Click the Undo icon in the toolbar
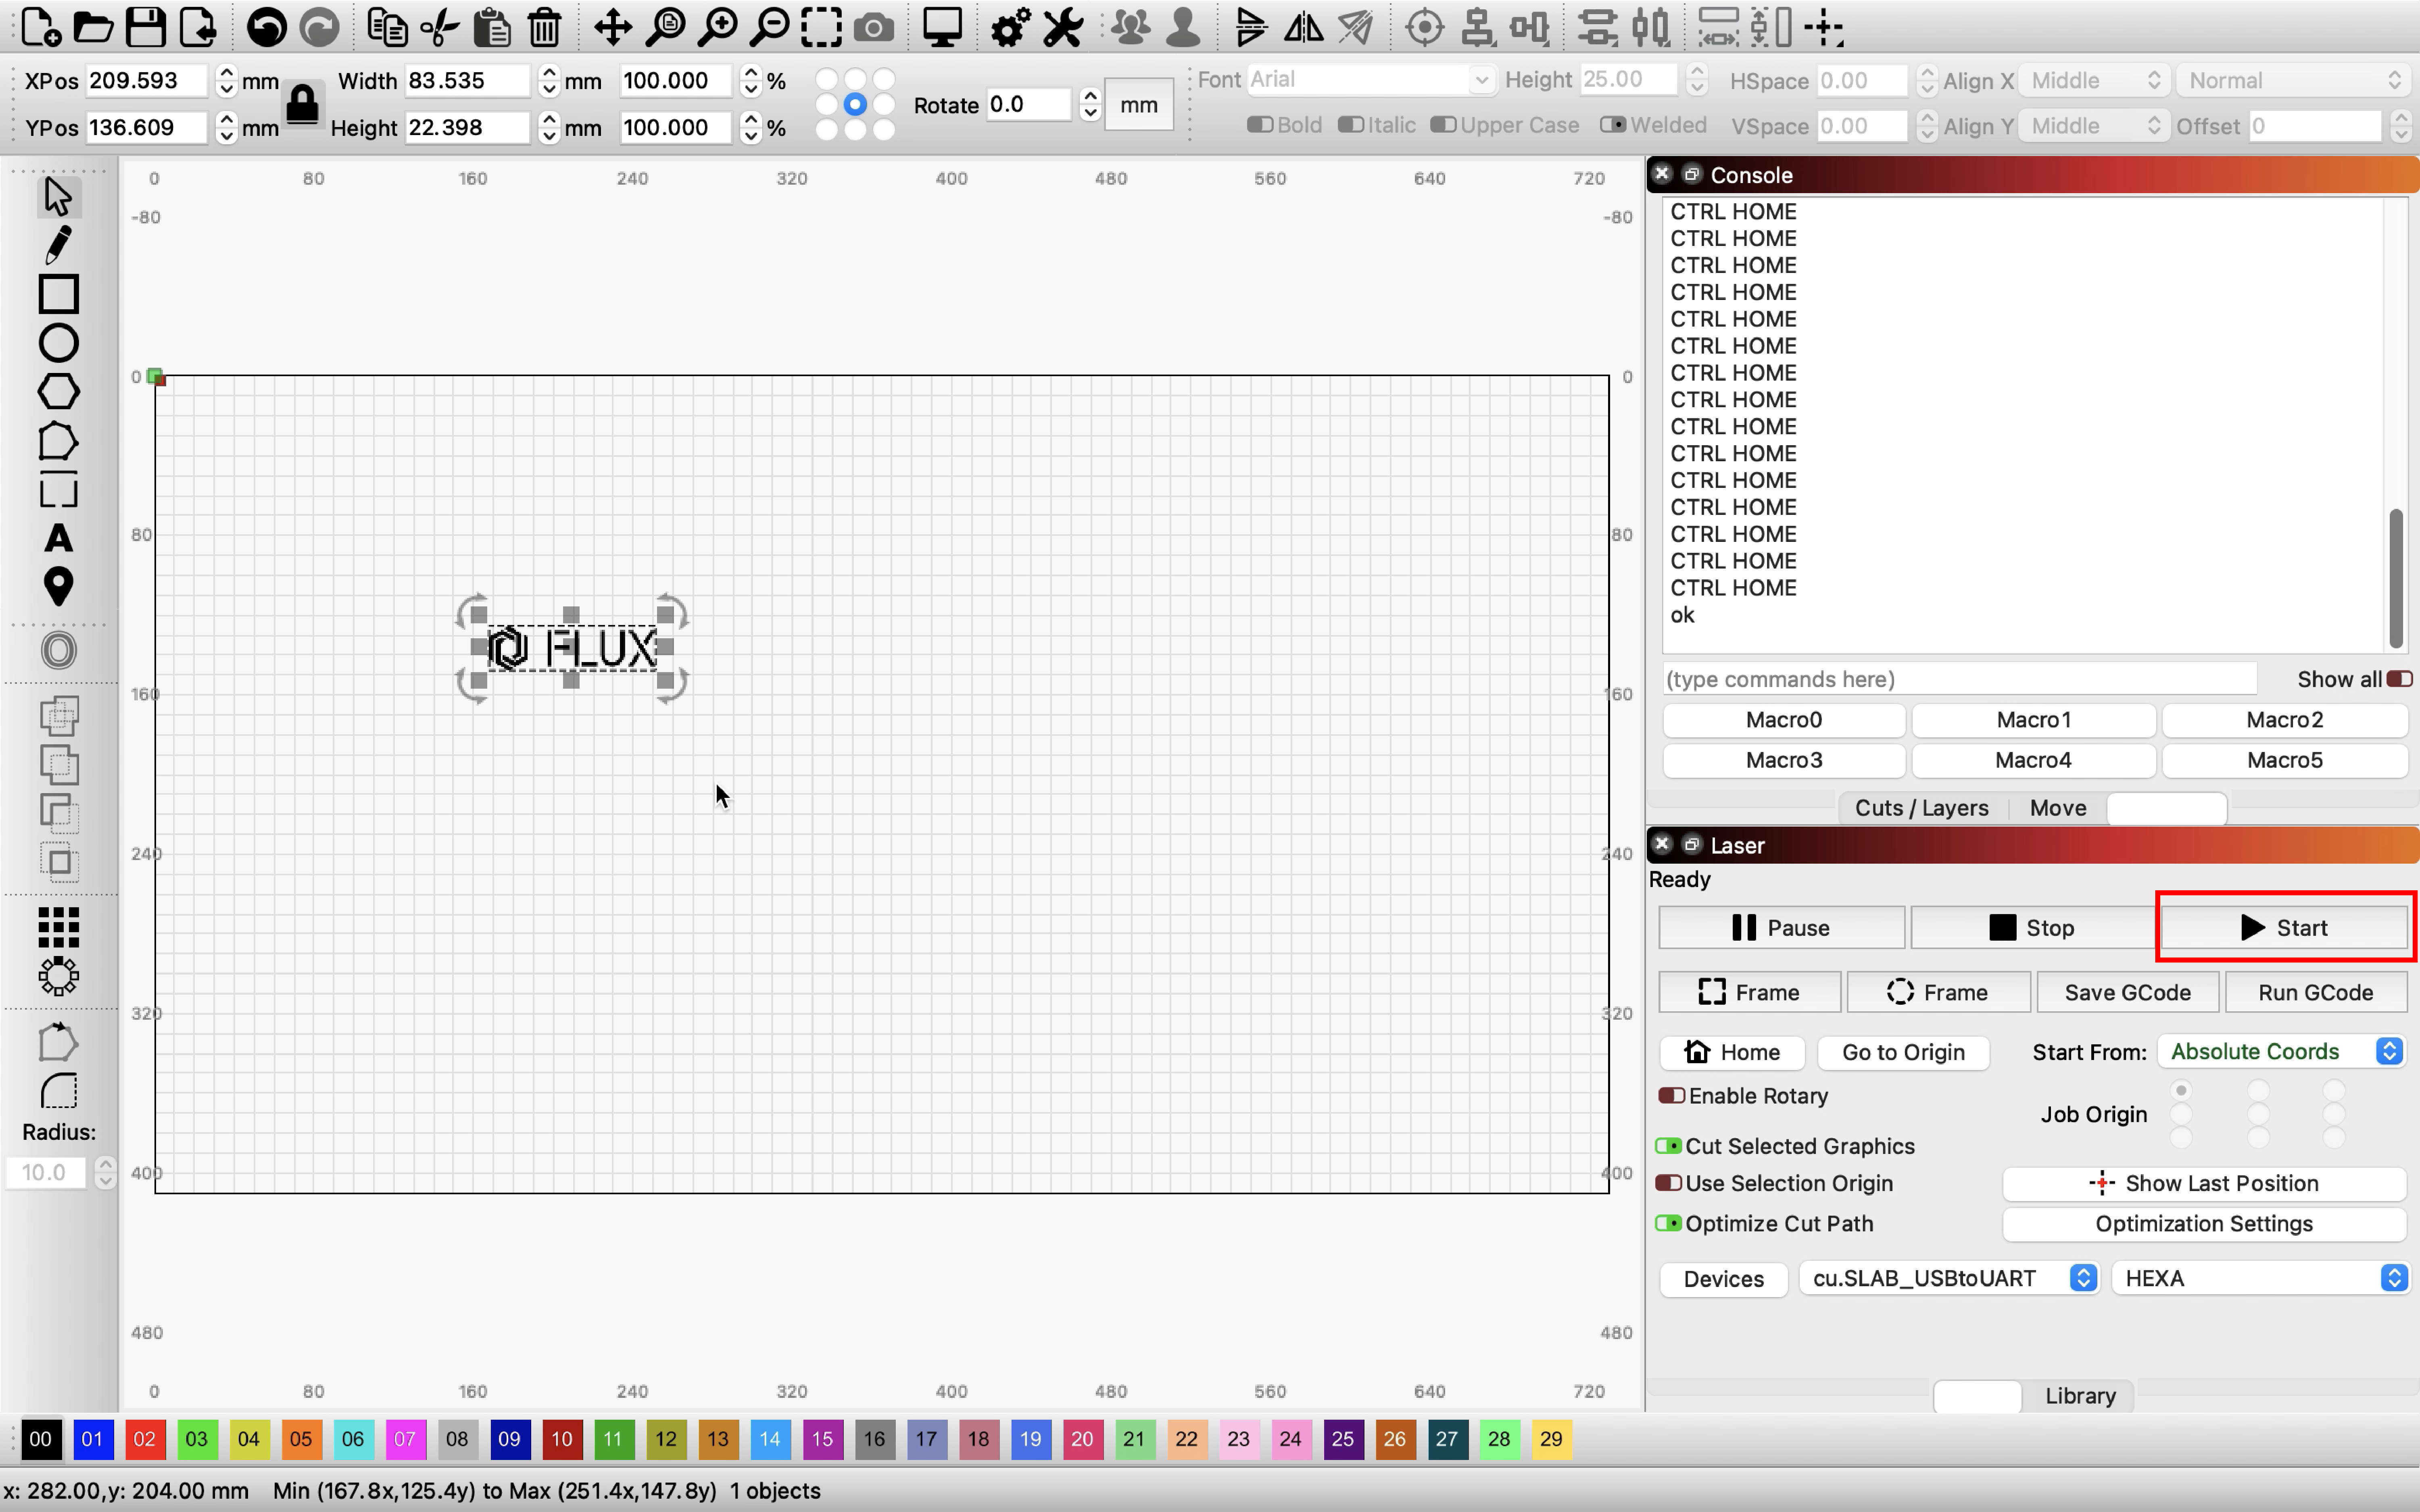2420x1512 pixels. tap(265, 27)
